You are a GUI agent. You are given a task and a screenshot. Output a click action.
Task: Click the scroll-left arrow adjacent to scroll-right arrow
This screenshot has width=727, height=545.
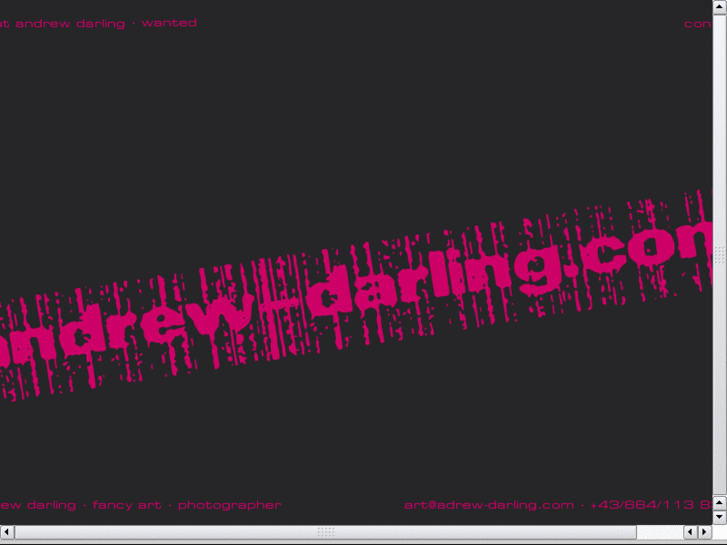(x=691, y=532)
